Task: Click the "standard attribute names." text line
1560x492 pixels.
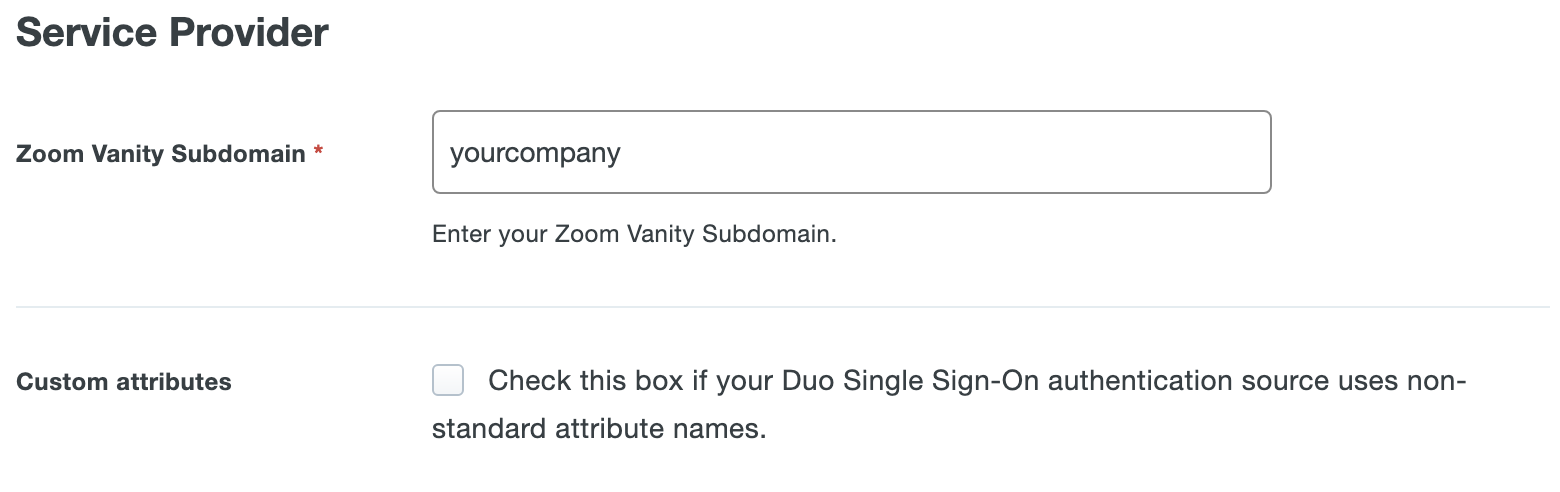Action: tap(598, 429)
